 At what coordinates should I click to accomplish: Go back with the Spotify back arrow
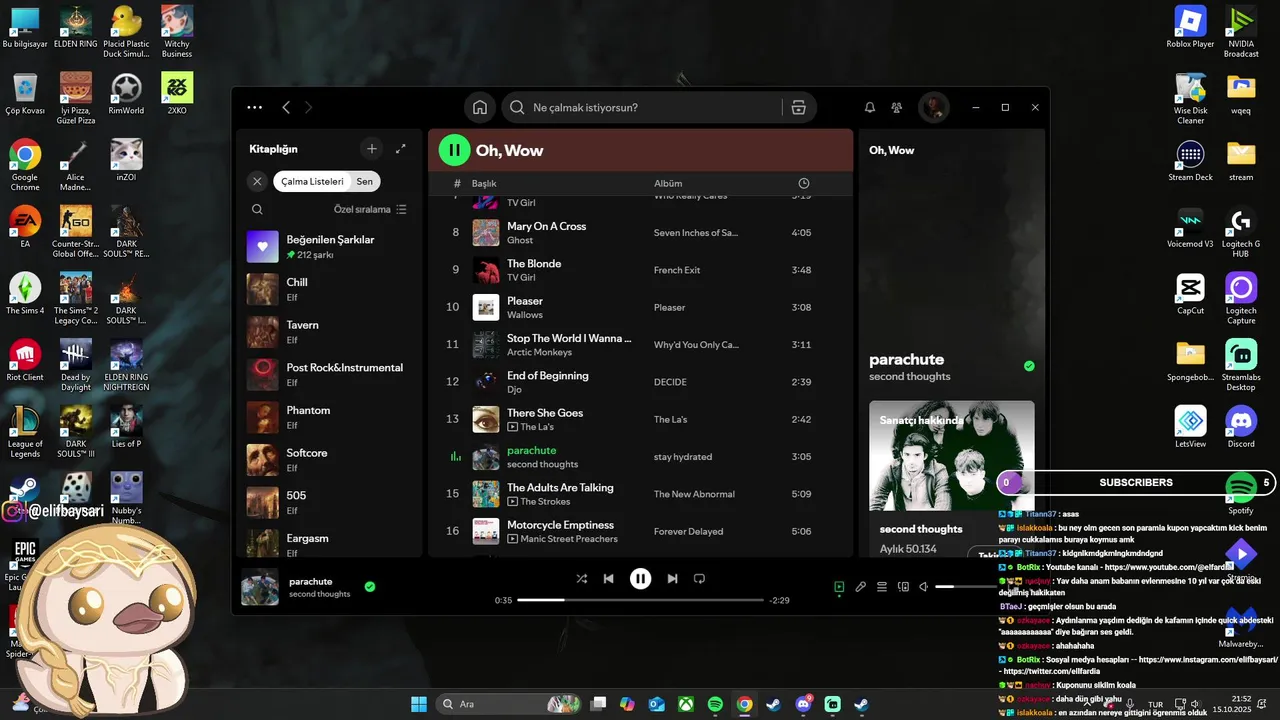click(286, 107)
